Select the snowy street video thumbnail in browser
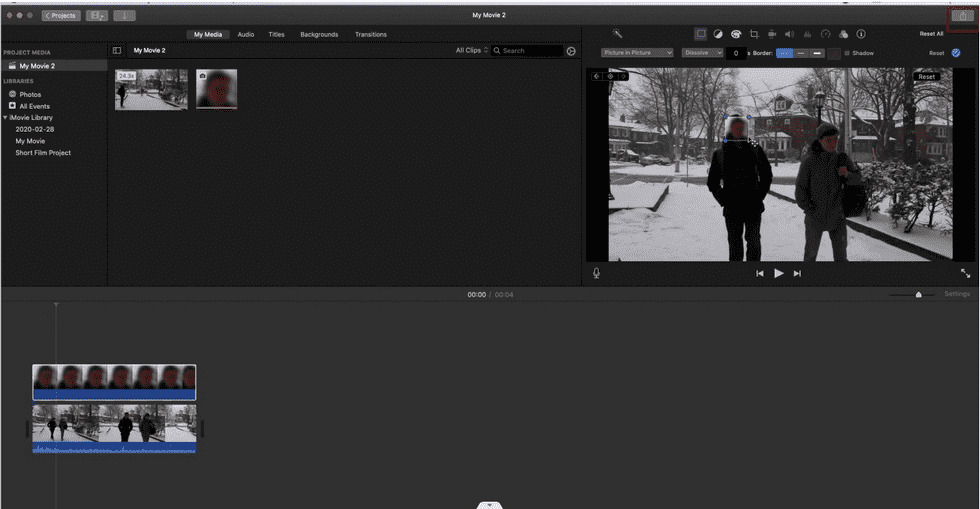Viewport: 980px width, 509px height. click(x=151, y=89)
